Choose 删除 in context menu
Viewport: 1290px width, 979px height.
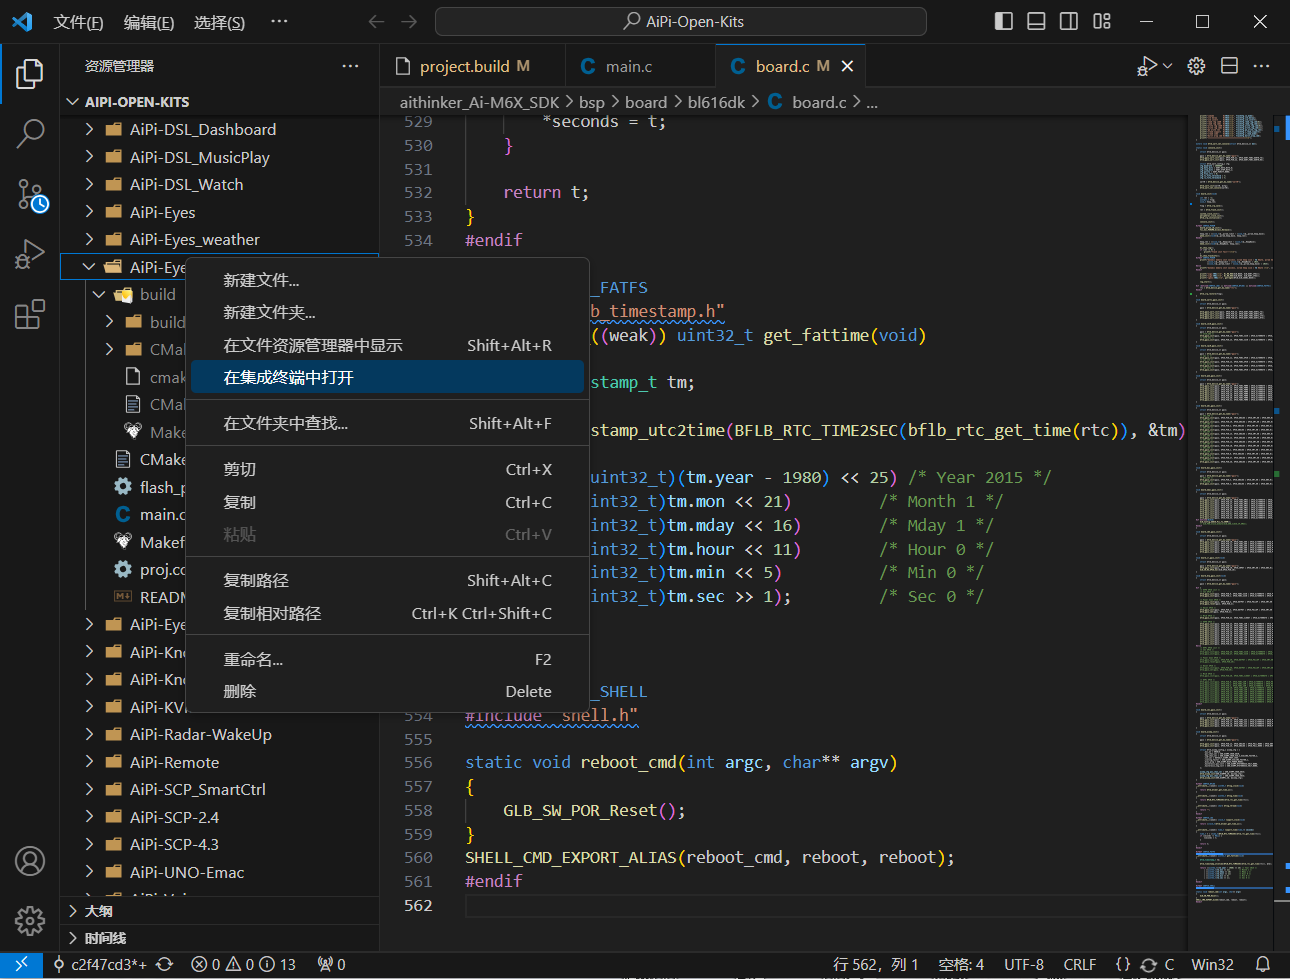[x=387, y=692]
